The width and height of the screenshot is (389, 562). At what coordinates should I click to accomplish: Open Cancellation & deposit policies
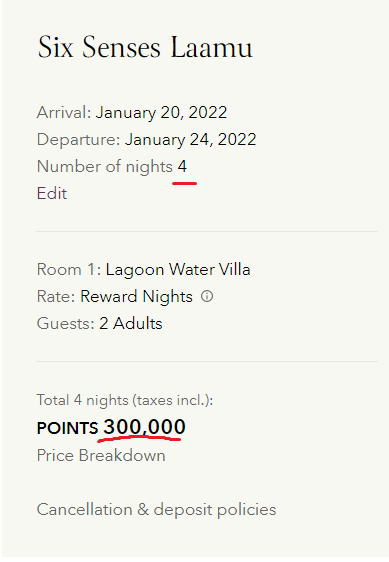[x=156, y=509]
